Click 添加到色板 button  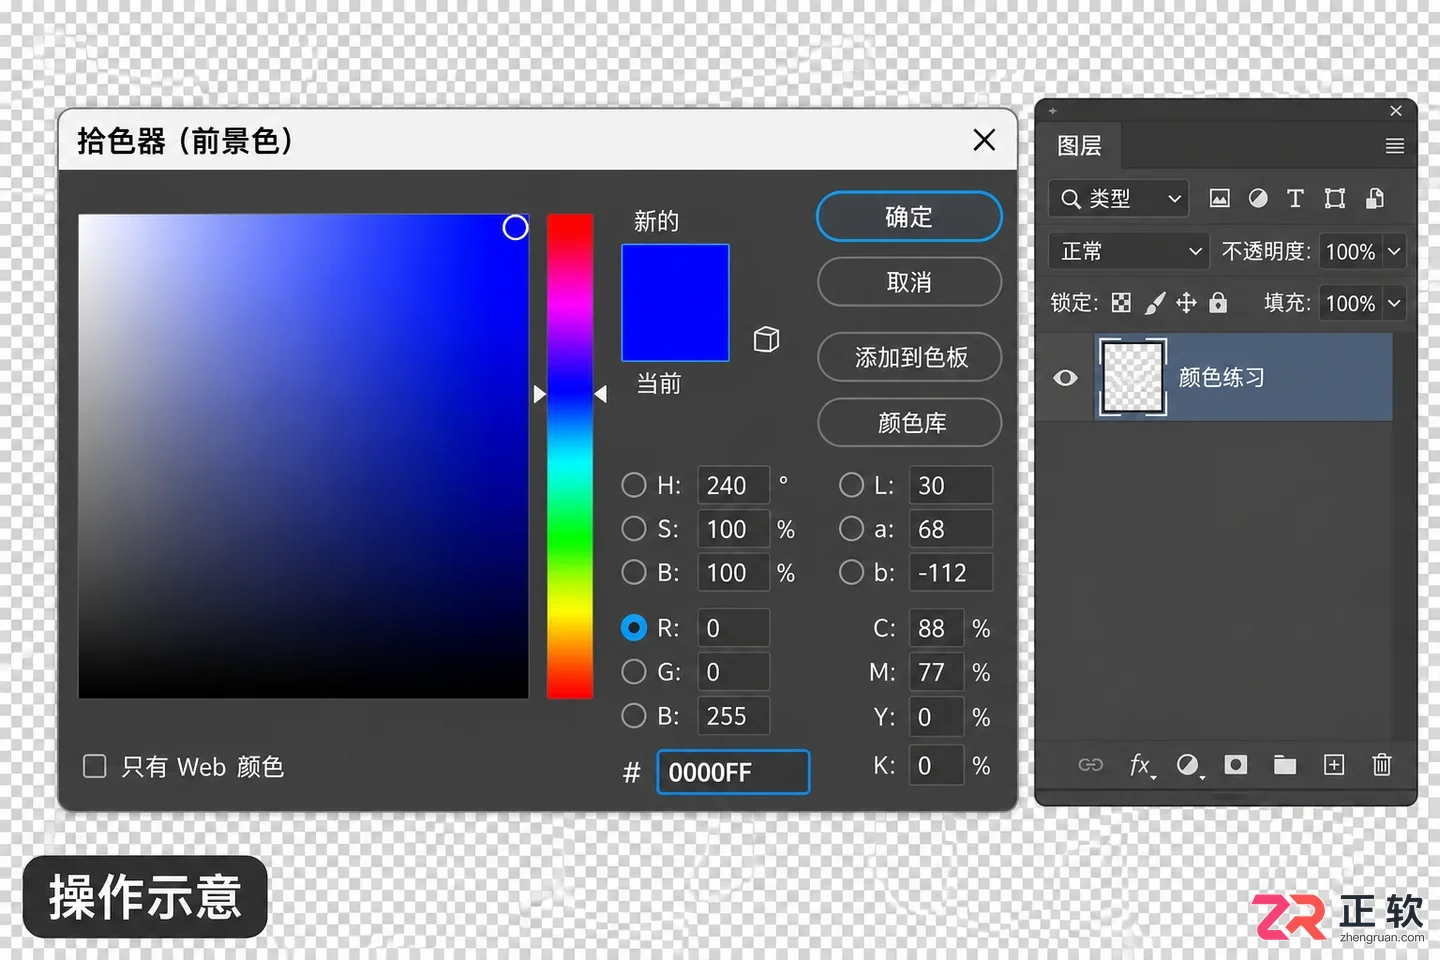point(909,357)
